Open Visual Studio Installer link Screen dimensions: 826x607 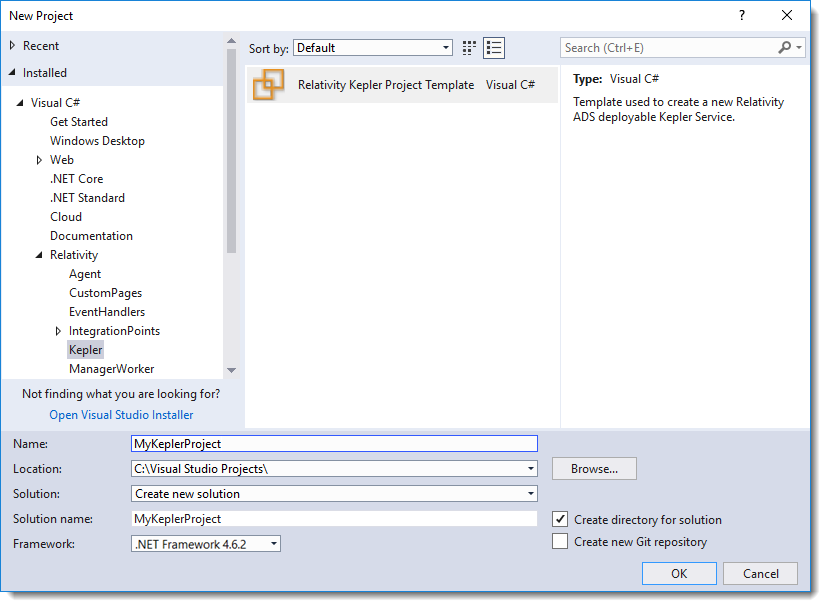121,415
